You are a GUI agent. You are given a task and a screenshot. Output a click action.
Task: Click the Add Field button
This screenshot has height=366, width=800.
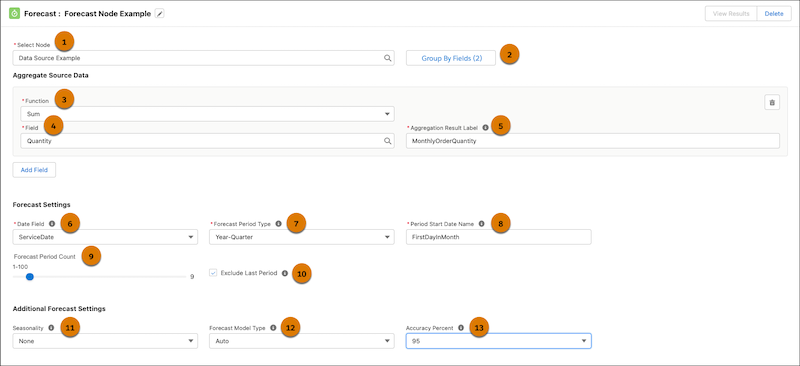[34, 170]
